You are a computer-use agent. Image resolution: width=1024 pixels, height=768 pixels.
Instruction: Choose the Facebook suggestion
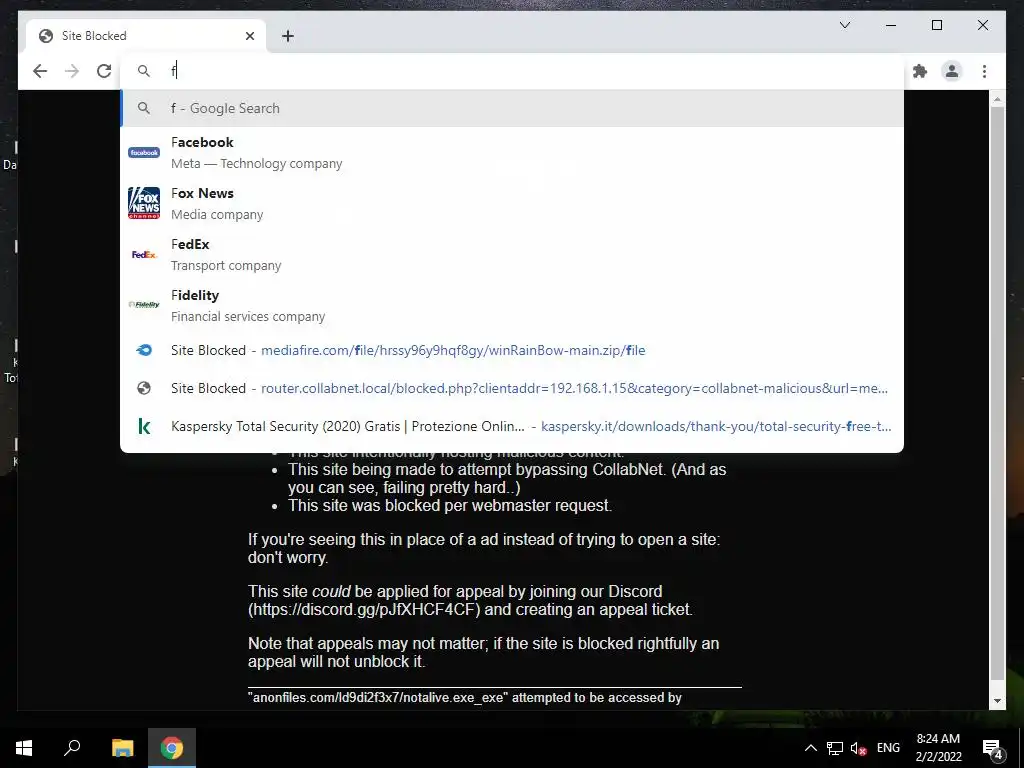pyautogui.click(x=512, y=152)
